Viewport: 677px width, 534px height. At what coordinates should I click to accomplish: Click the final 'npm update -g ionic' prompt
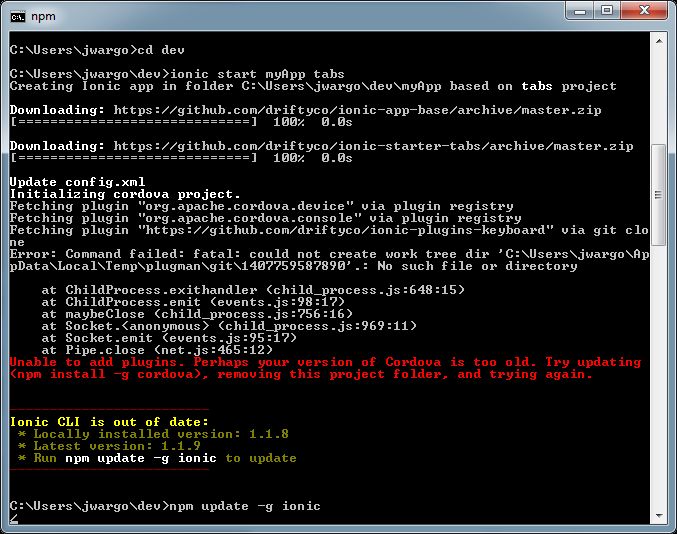(x=245, y=506)
